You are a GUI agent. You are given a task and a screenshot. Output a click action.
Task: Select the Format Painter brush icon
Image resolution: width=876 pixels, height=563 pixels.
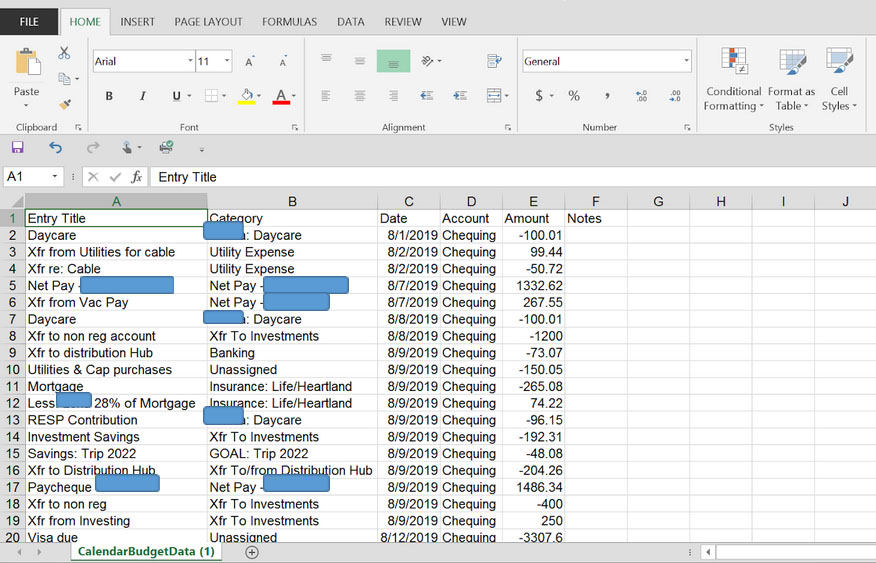(x=65, y=103)
